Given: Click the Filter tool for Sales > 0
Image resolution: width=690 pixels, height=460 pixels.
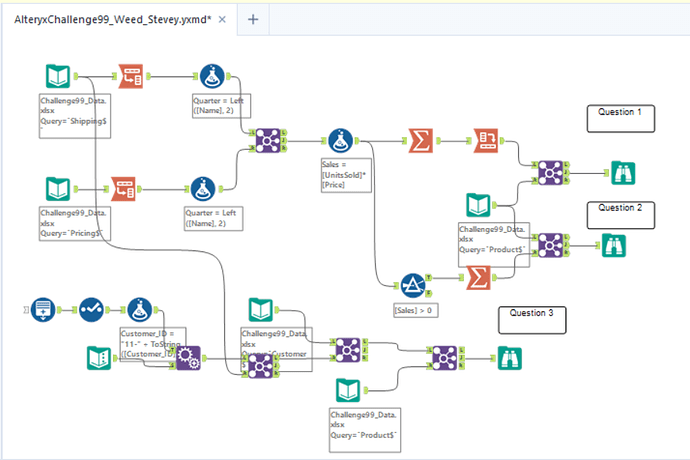Looking at the screenshot, I should click(413, 286).
